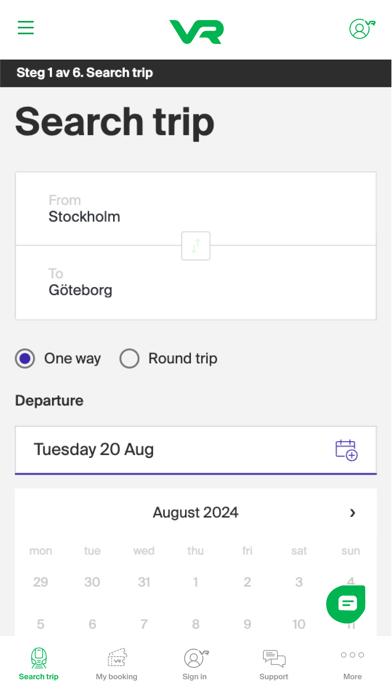392x696 pixels.
Task: Open the user profile icon in header
Action: tap(362, 29)
